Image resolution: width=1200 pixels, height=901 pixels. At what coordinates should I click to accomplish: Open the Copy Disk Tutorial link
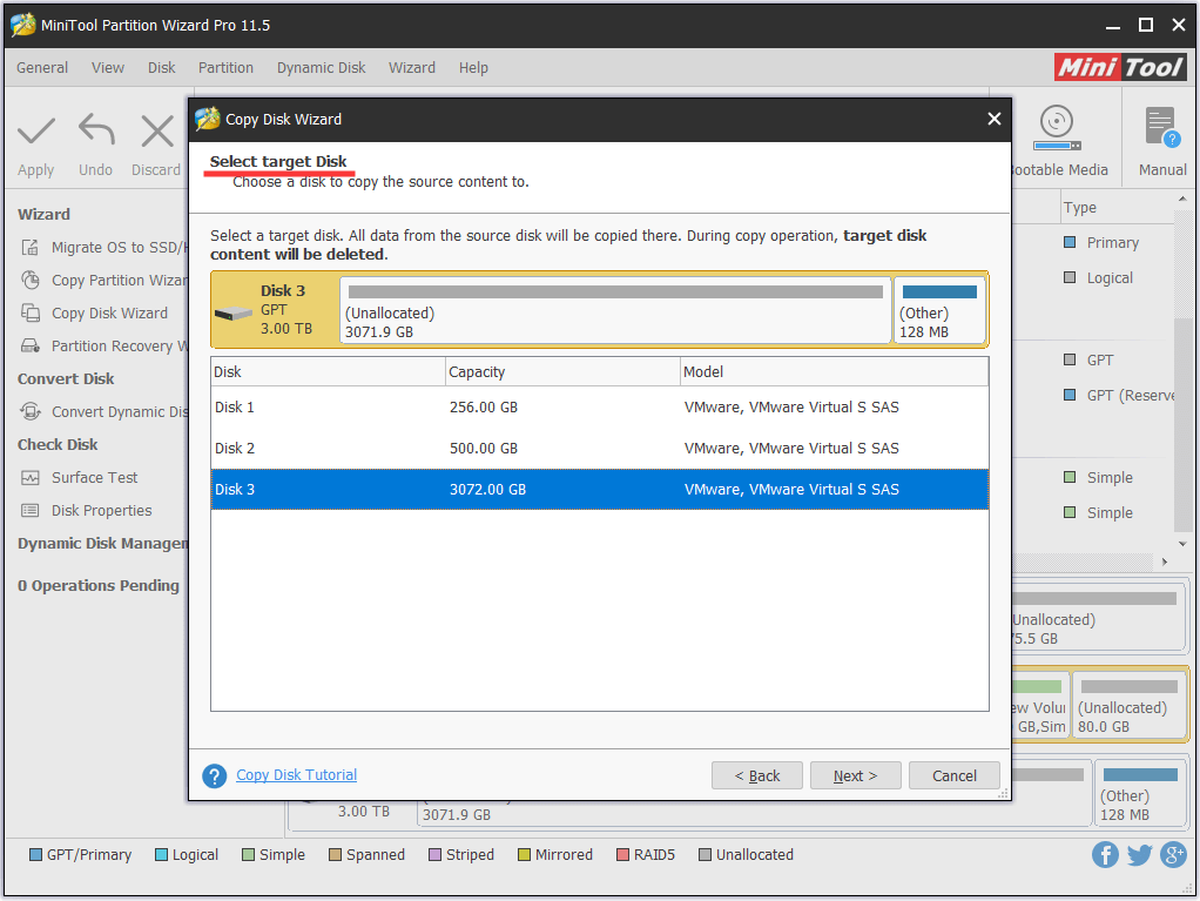296,775
